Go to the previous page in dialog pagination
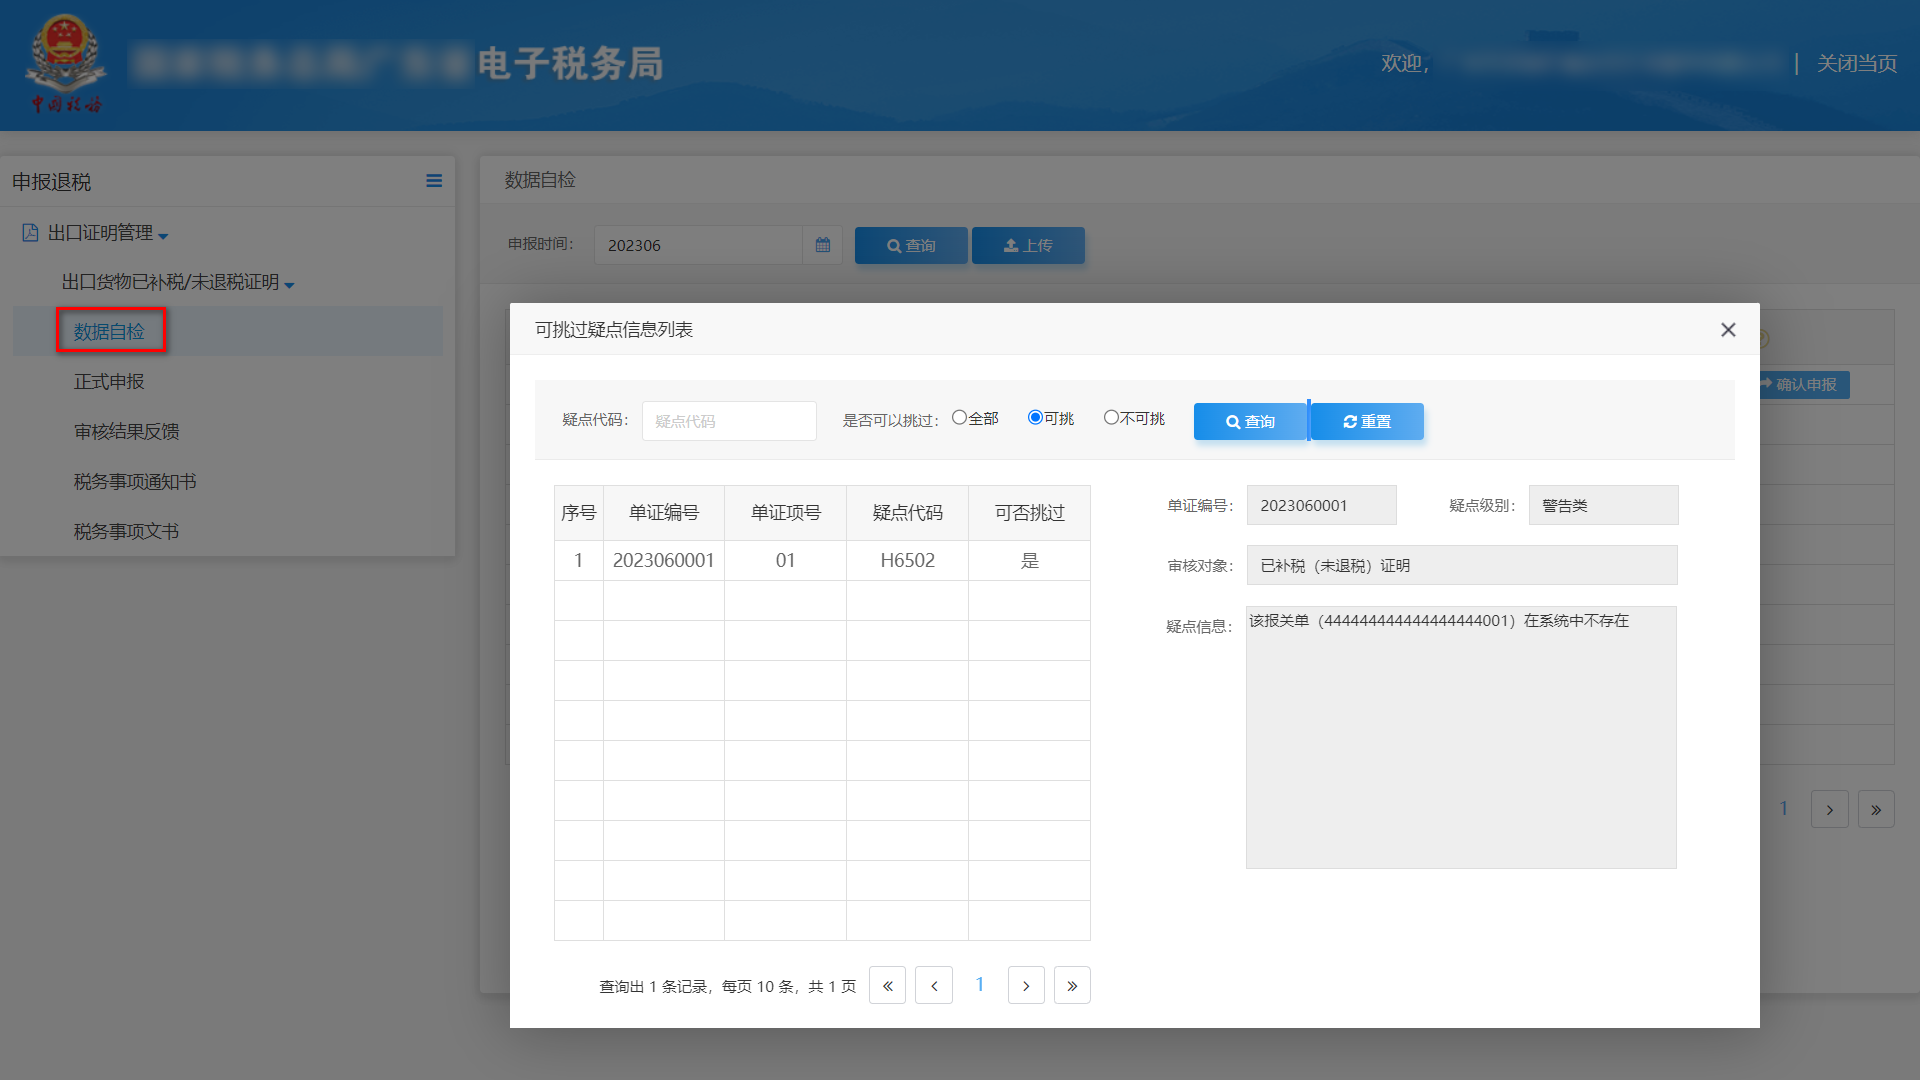The width and height of the screenshot is (1920, 1080). [x=934, y=986]
